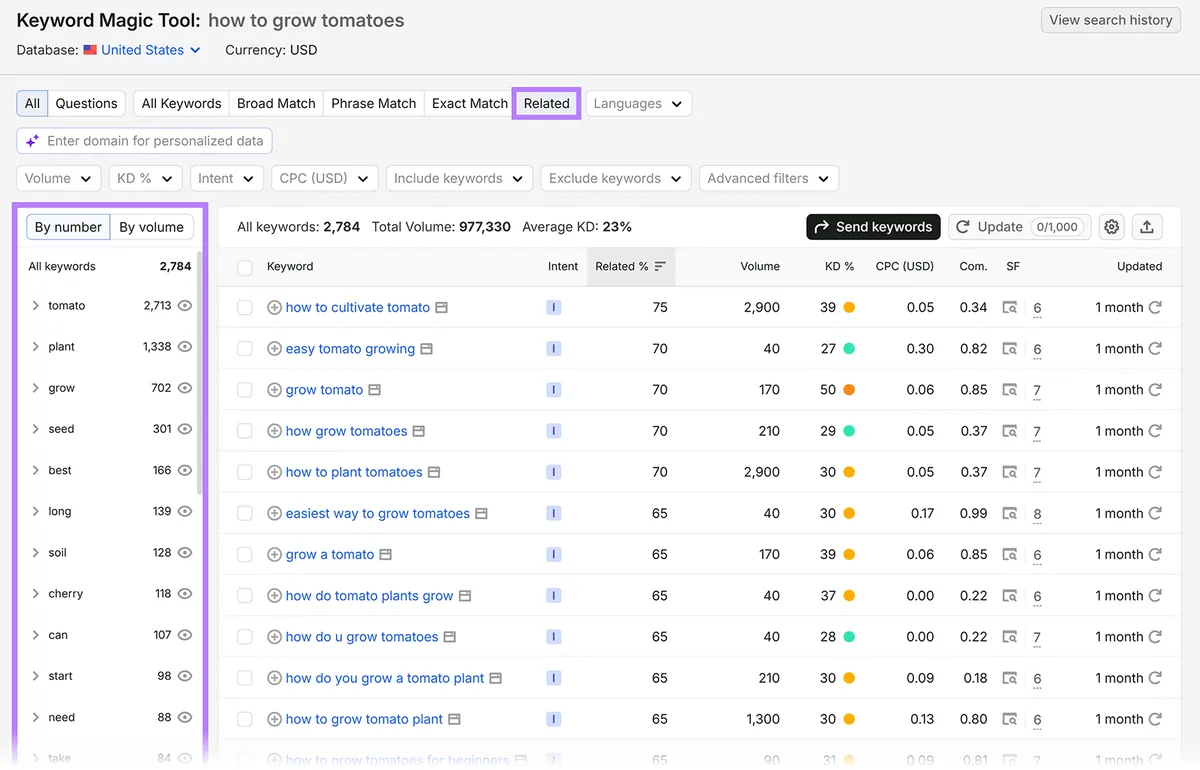Select the Exact Match tab

coord(470,103)
